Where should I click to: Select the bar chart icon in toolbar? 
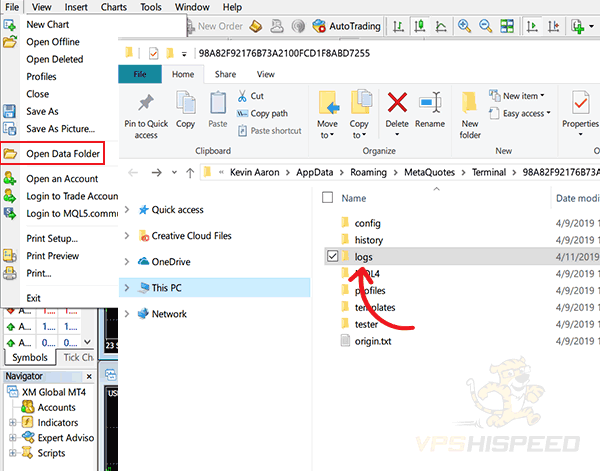click(398, 26)
